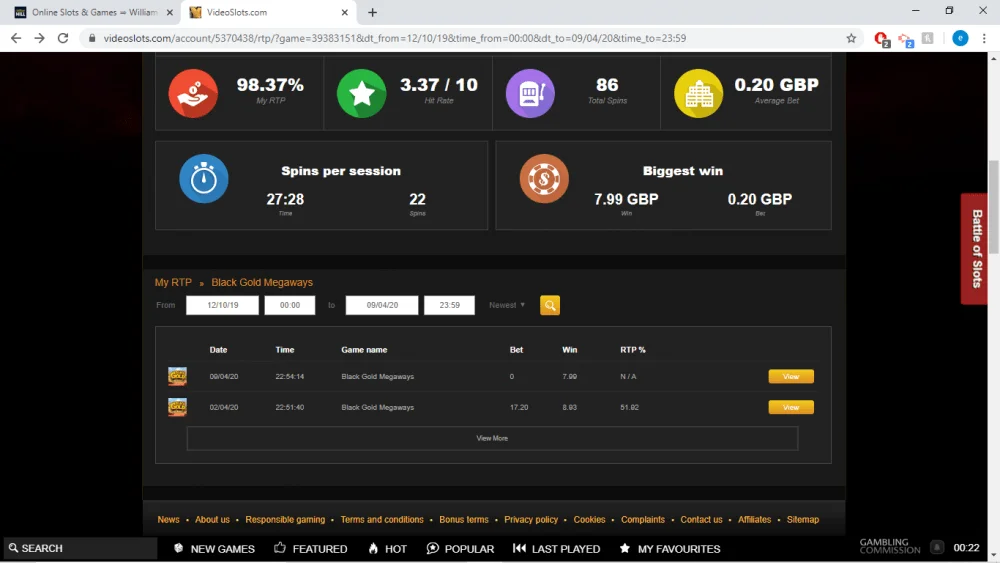Viewport: 1000px width, 563px height.
Task: Click the grey K extension icon
Action: coord(928,38)
